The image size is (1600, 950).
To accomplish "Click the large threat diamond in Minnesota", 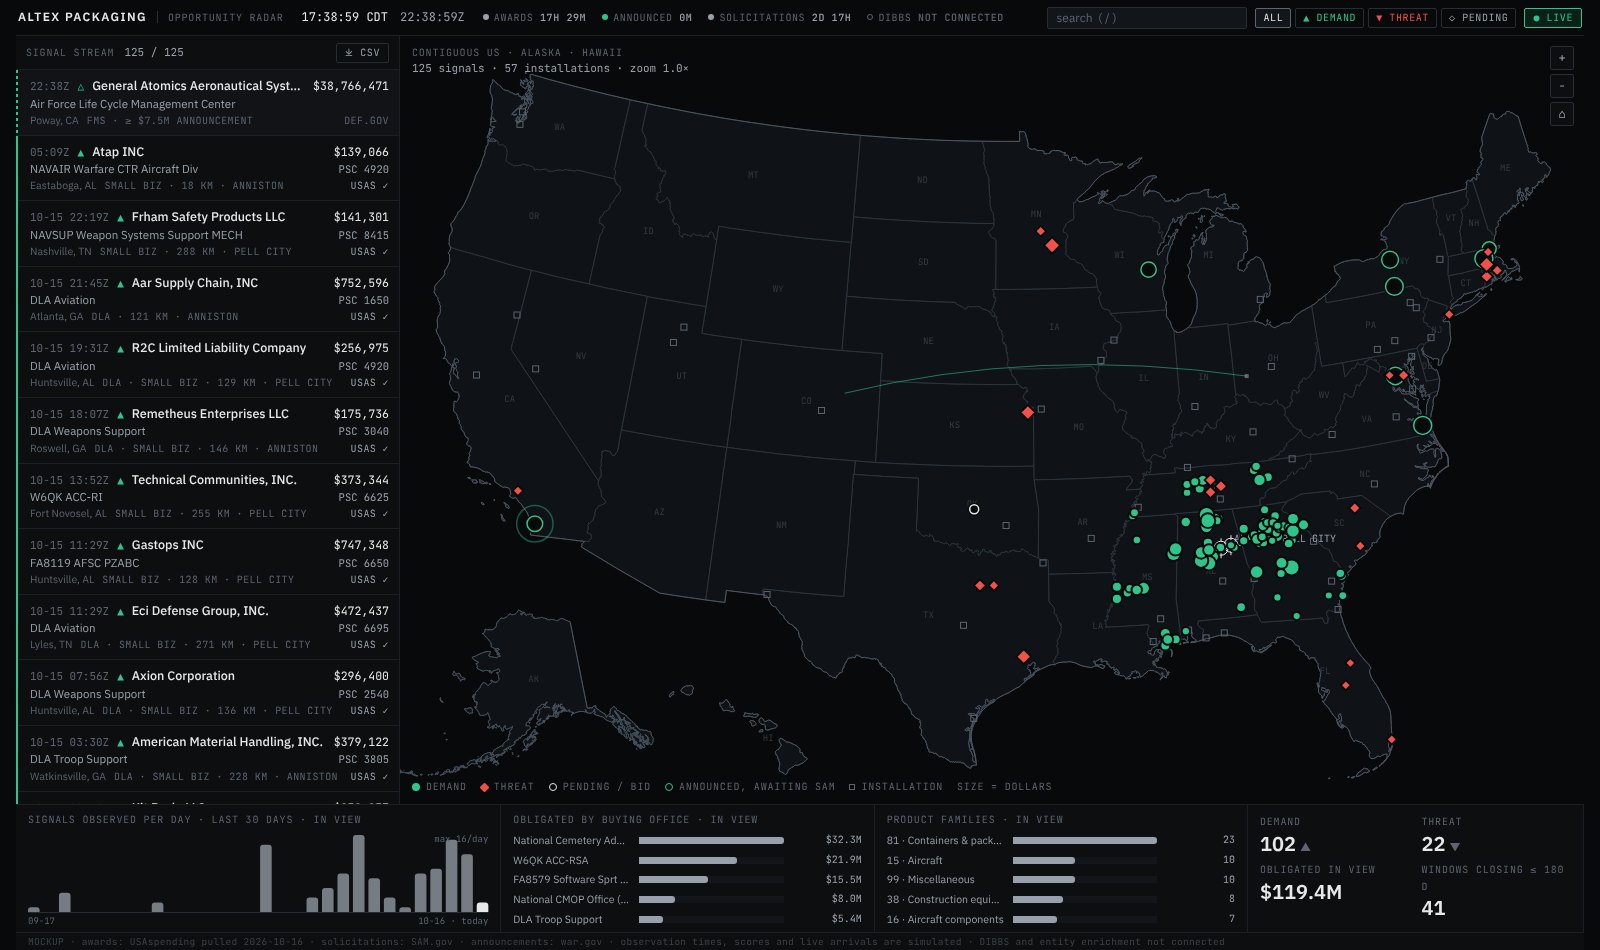I will tap(1052, 245).
